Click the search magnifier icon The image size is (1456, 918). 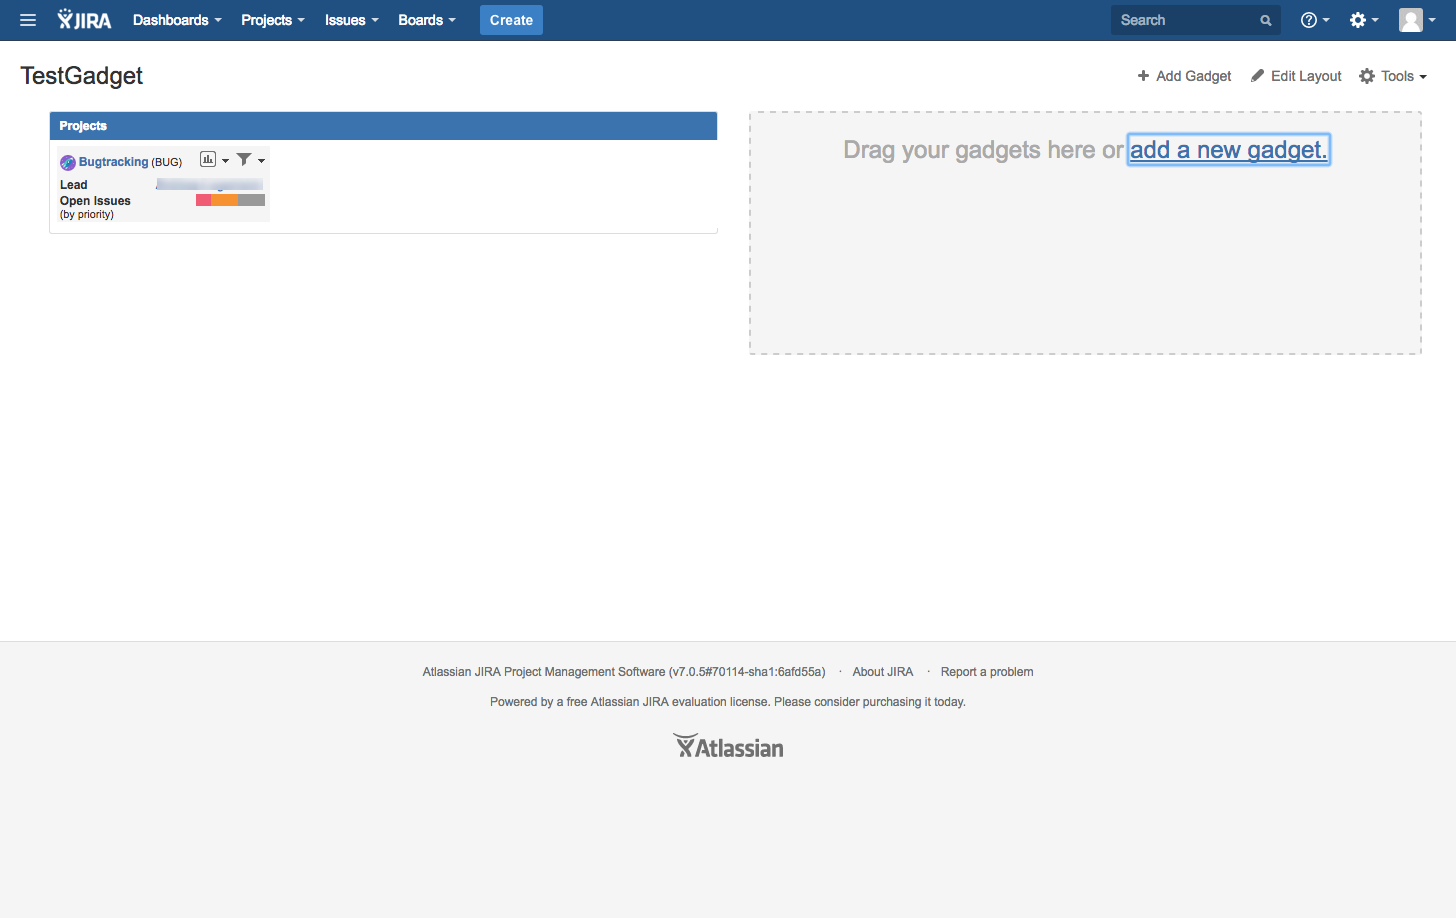pos(1266,20)
